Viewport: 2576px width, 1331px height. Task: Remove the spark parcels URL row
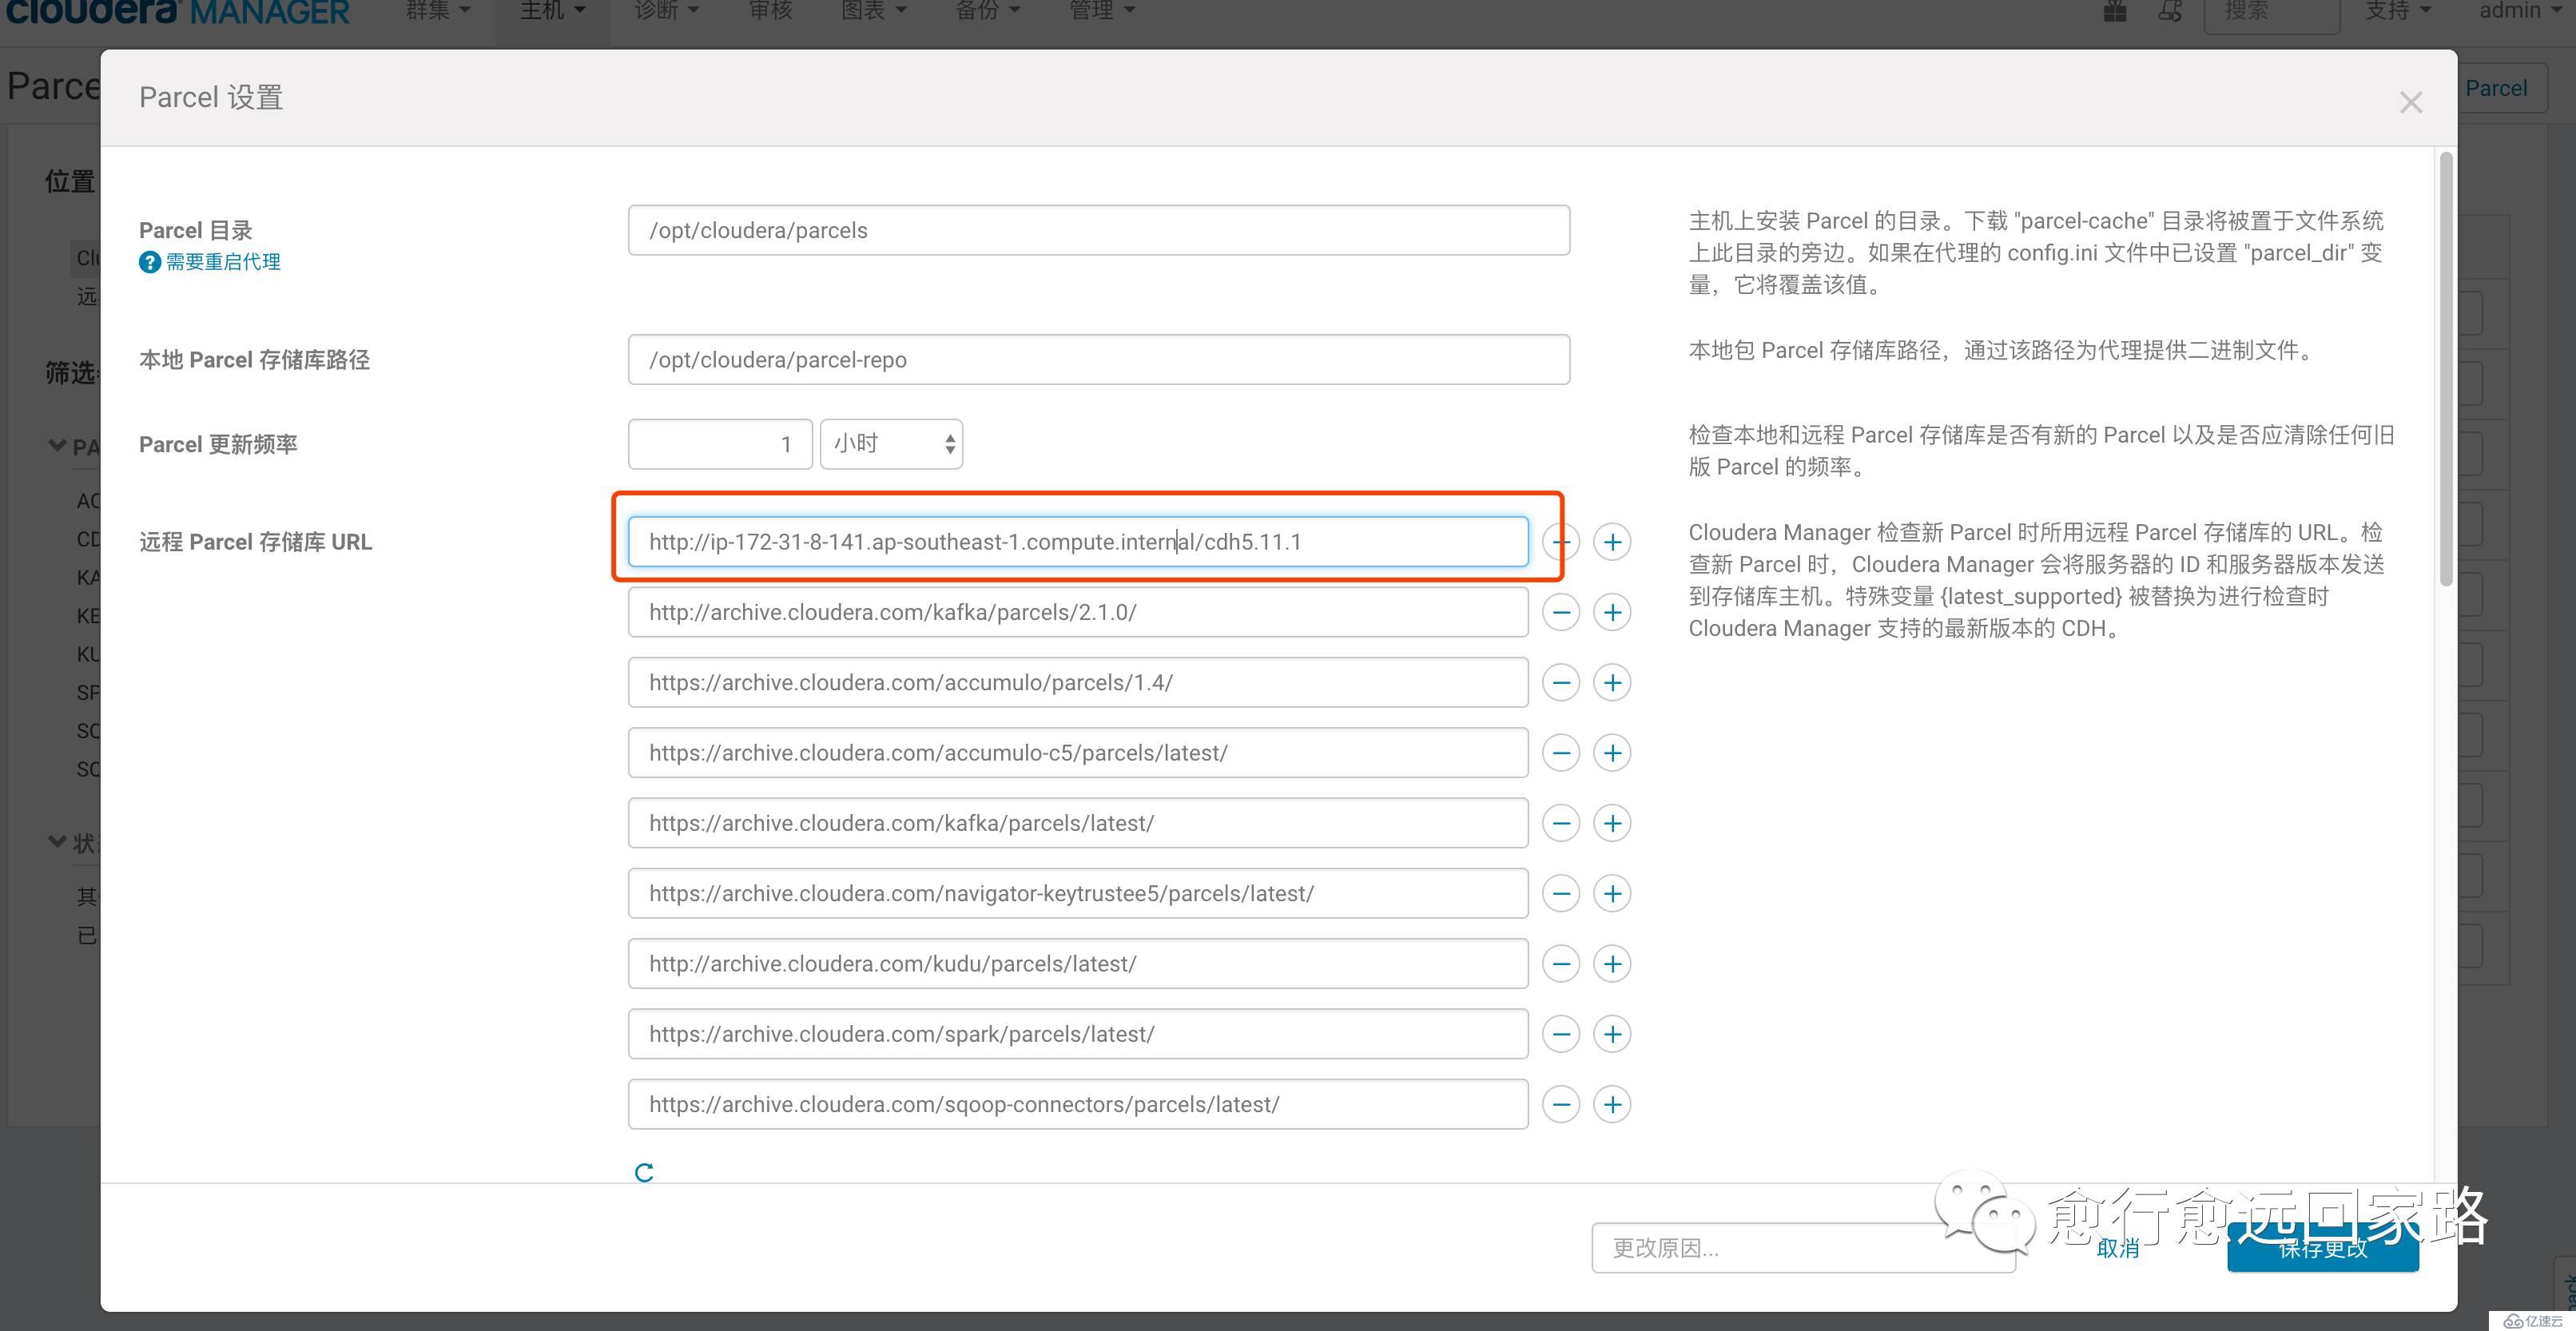coord(1561,1034)
